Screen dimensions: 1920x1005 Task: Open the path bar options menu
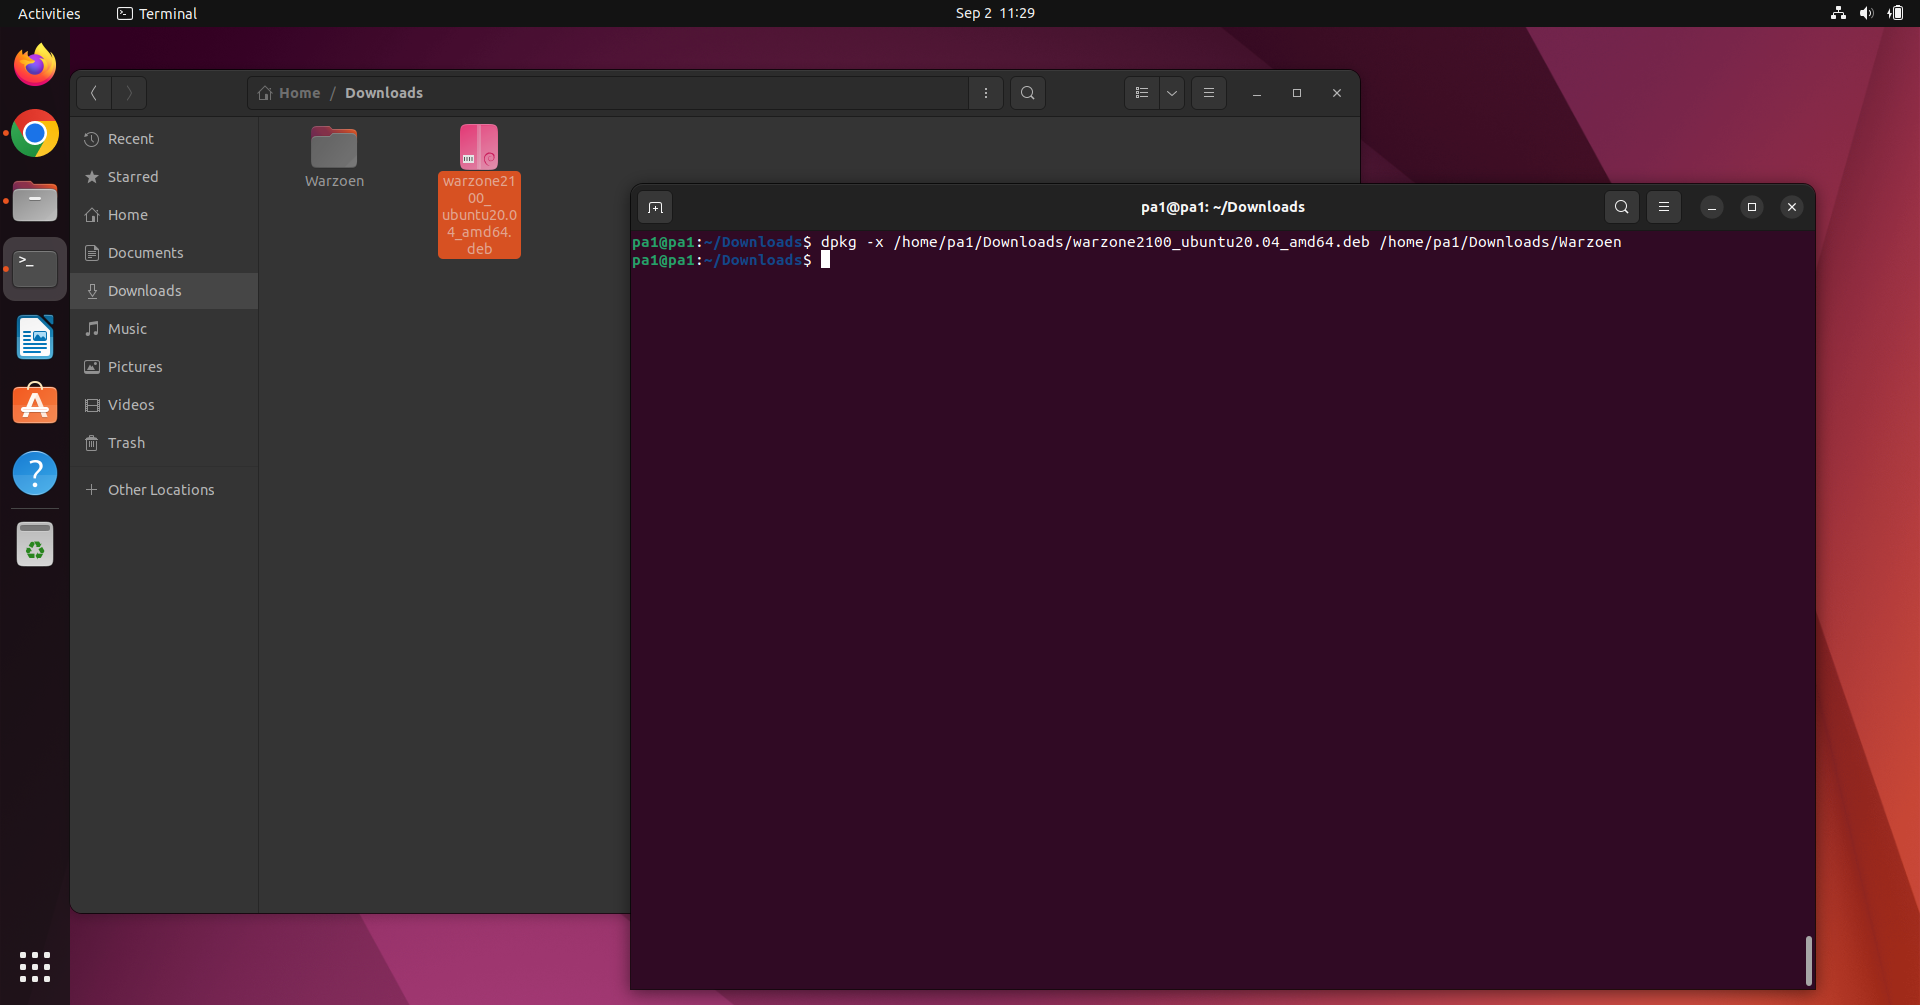pyautogui.click(x=986, y=92)
